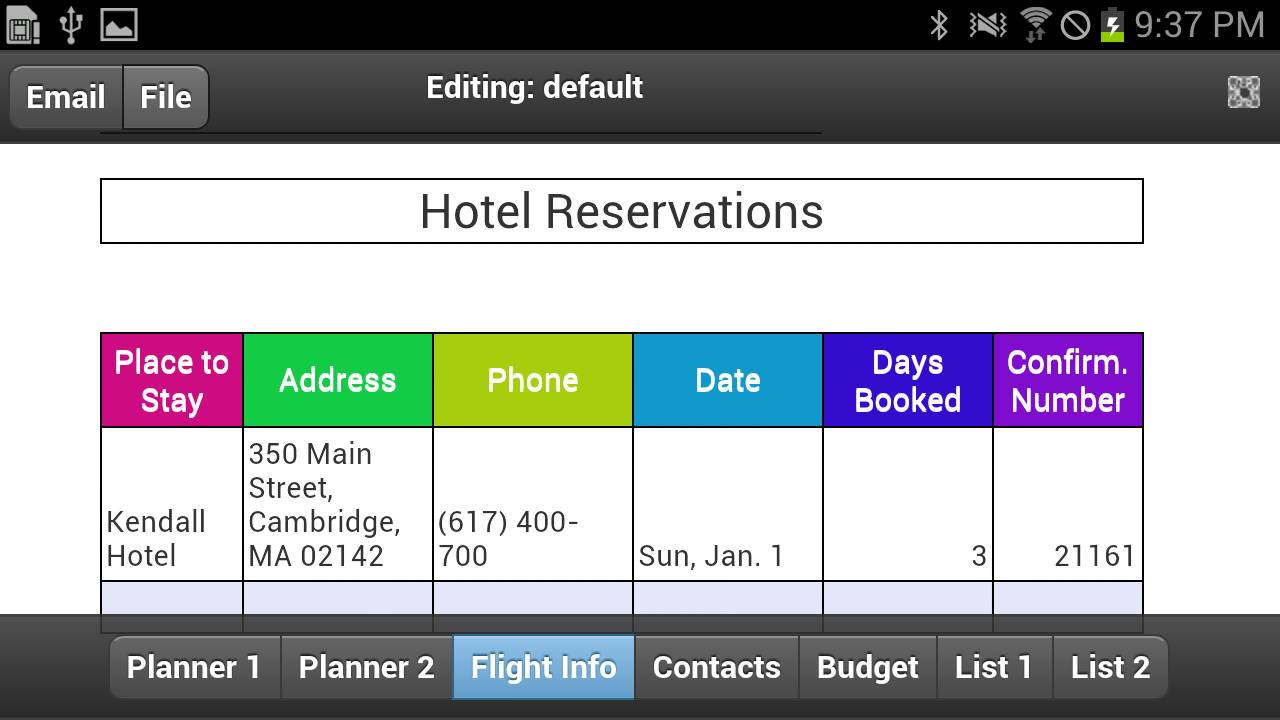Tap the Wi-Fi signal icon
Screen dimensions: 1280x720
[1035, 25]
